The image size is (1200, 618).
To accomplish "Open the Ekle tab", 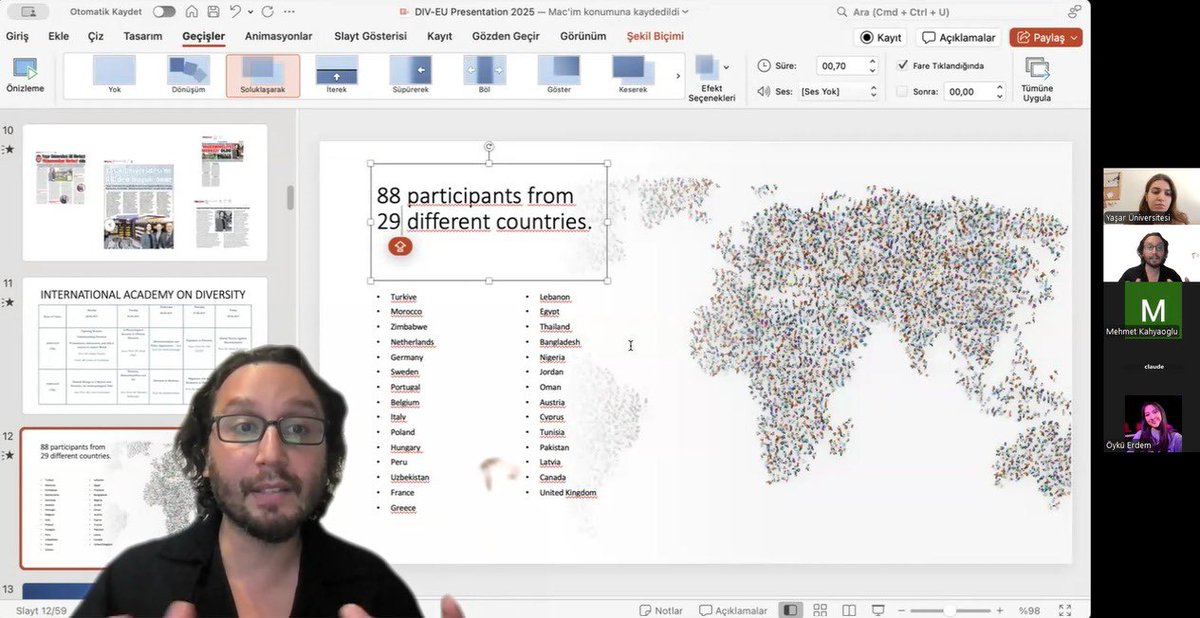I will 59,36.
